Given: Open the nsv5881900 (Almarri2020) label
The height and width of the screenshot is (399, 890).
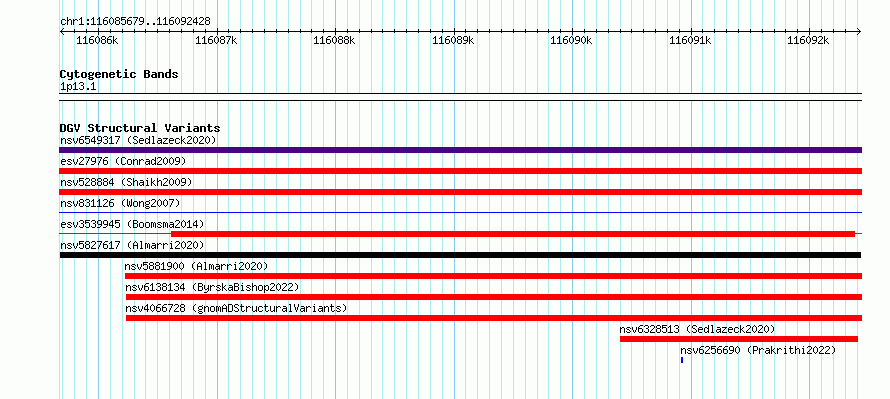Looking at the screenshot, I should (x=196, y=266).
